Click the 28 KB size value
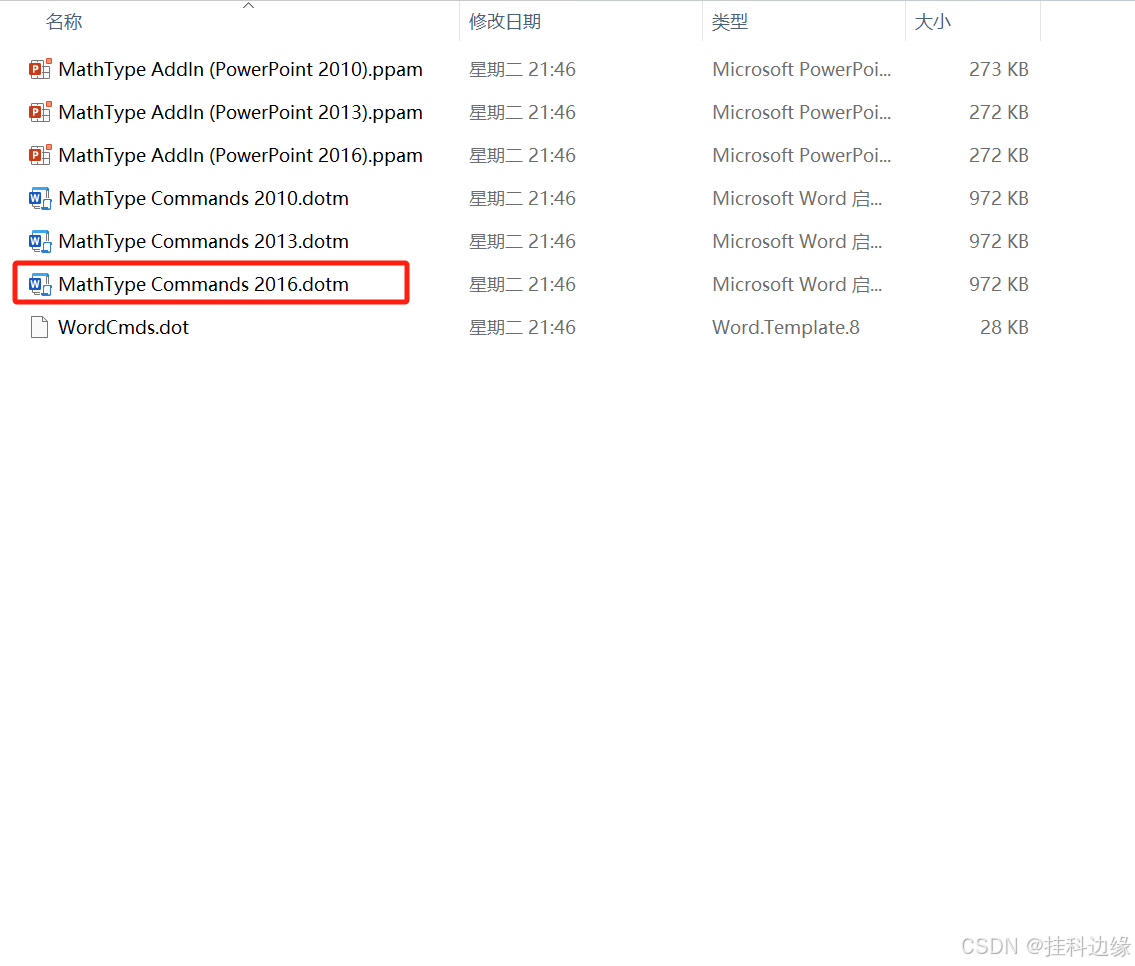The image size is (1135, 966). [1005, 327]
